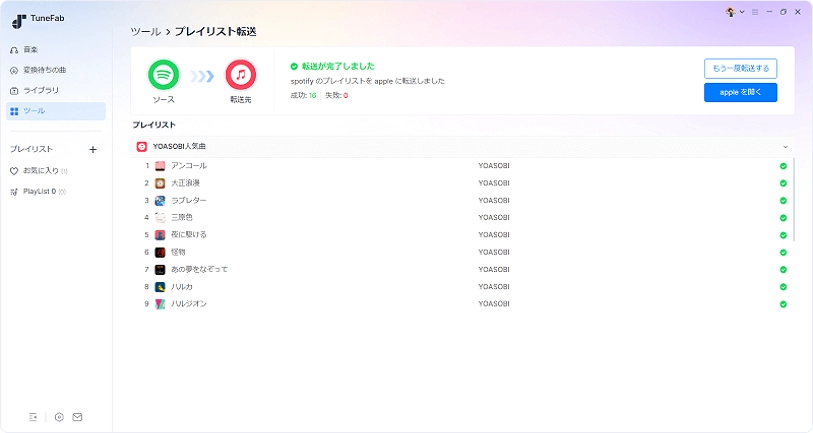
Task: Open the mail feedback icon
Action: 77,417
